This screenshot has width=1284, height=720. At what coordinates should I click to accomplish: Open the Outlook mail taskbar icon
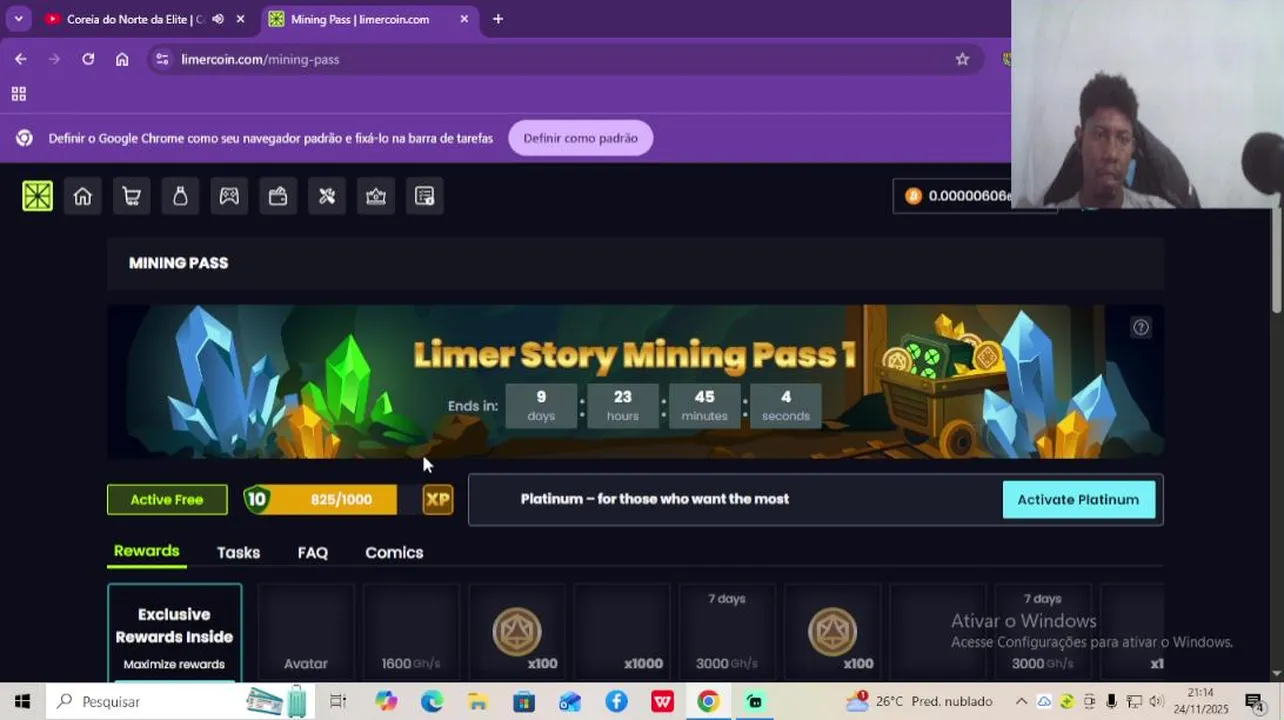click(x=570, y=701)
